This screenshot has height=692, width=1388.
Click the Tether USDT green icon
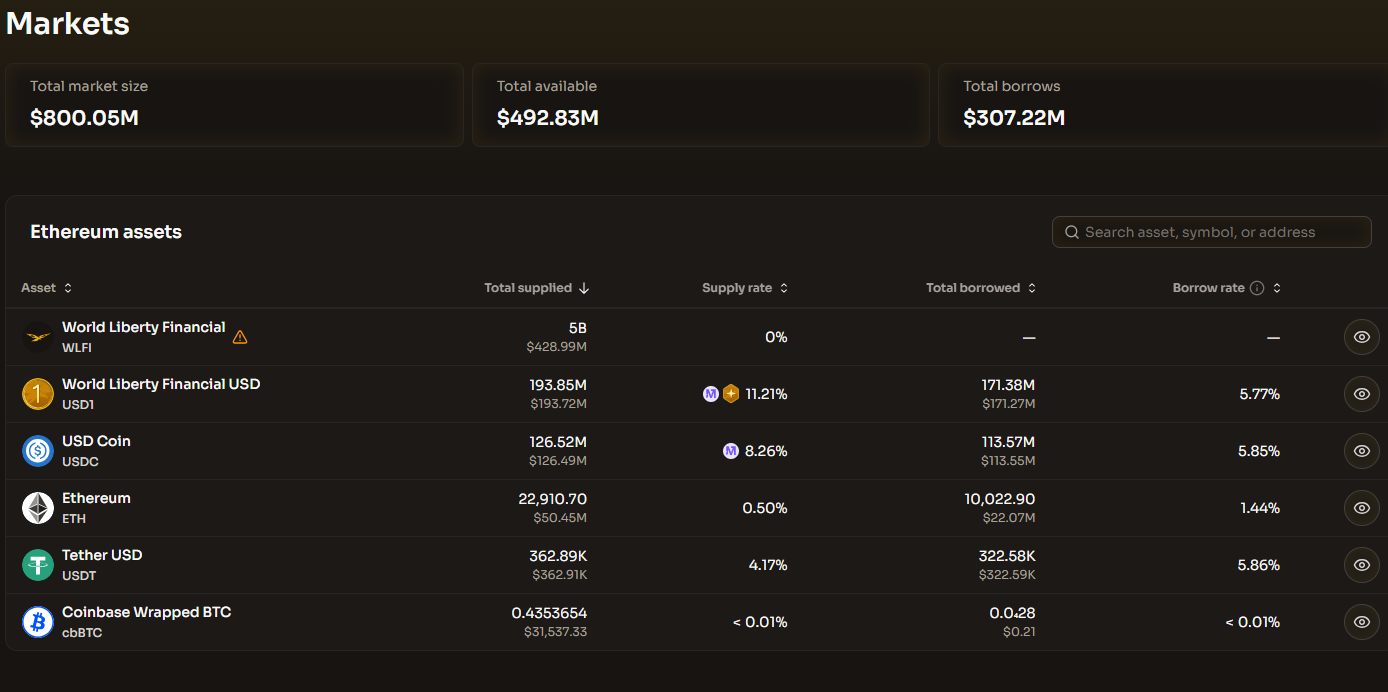click(x=38, y=565)
